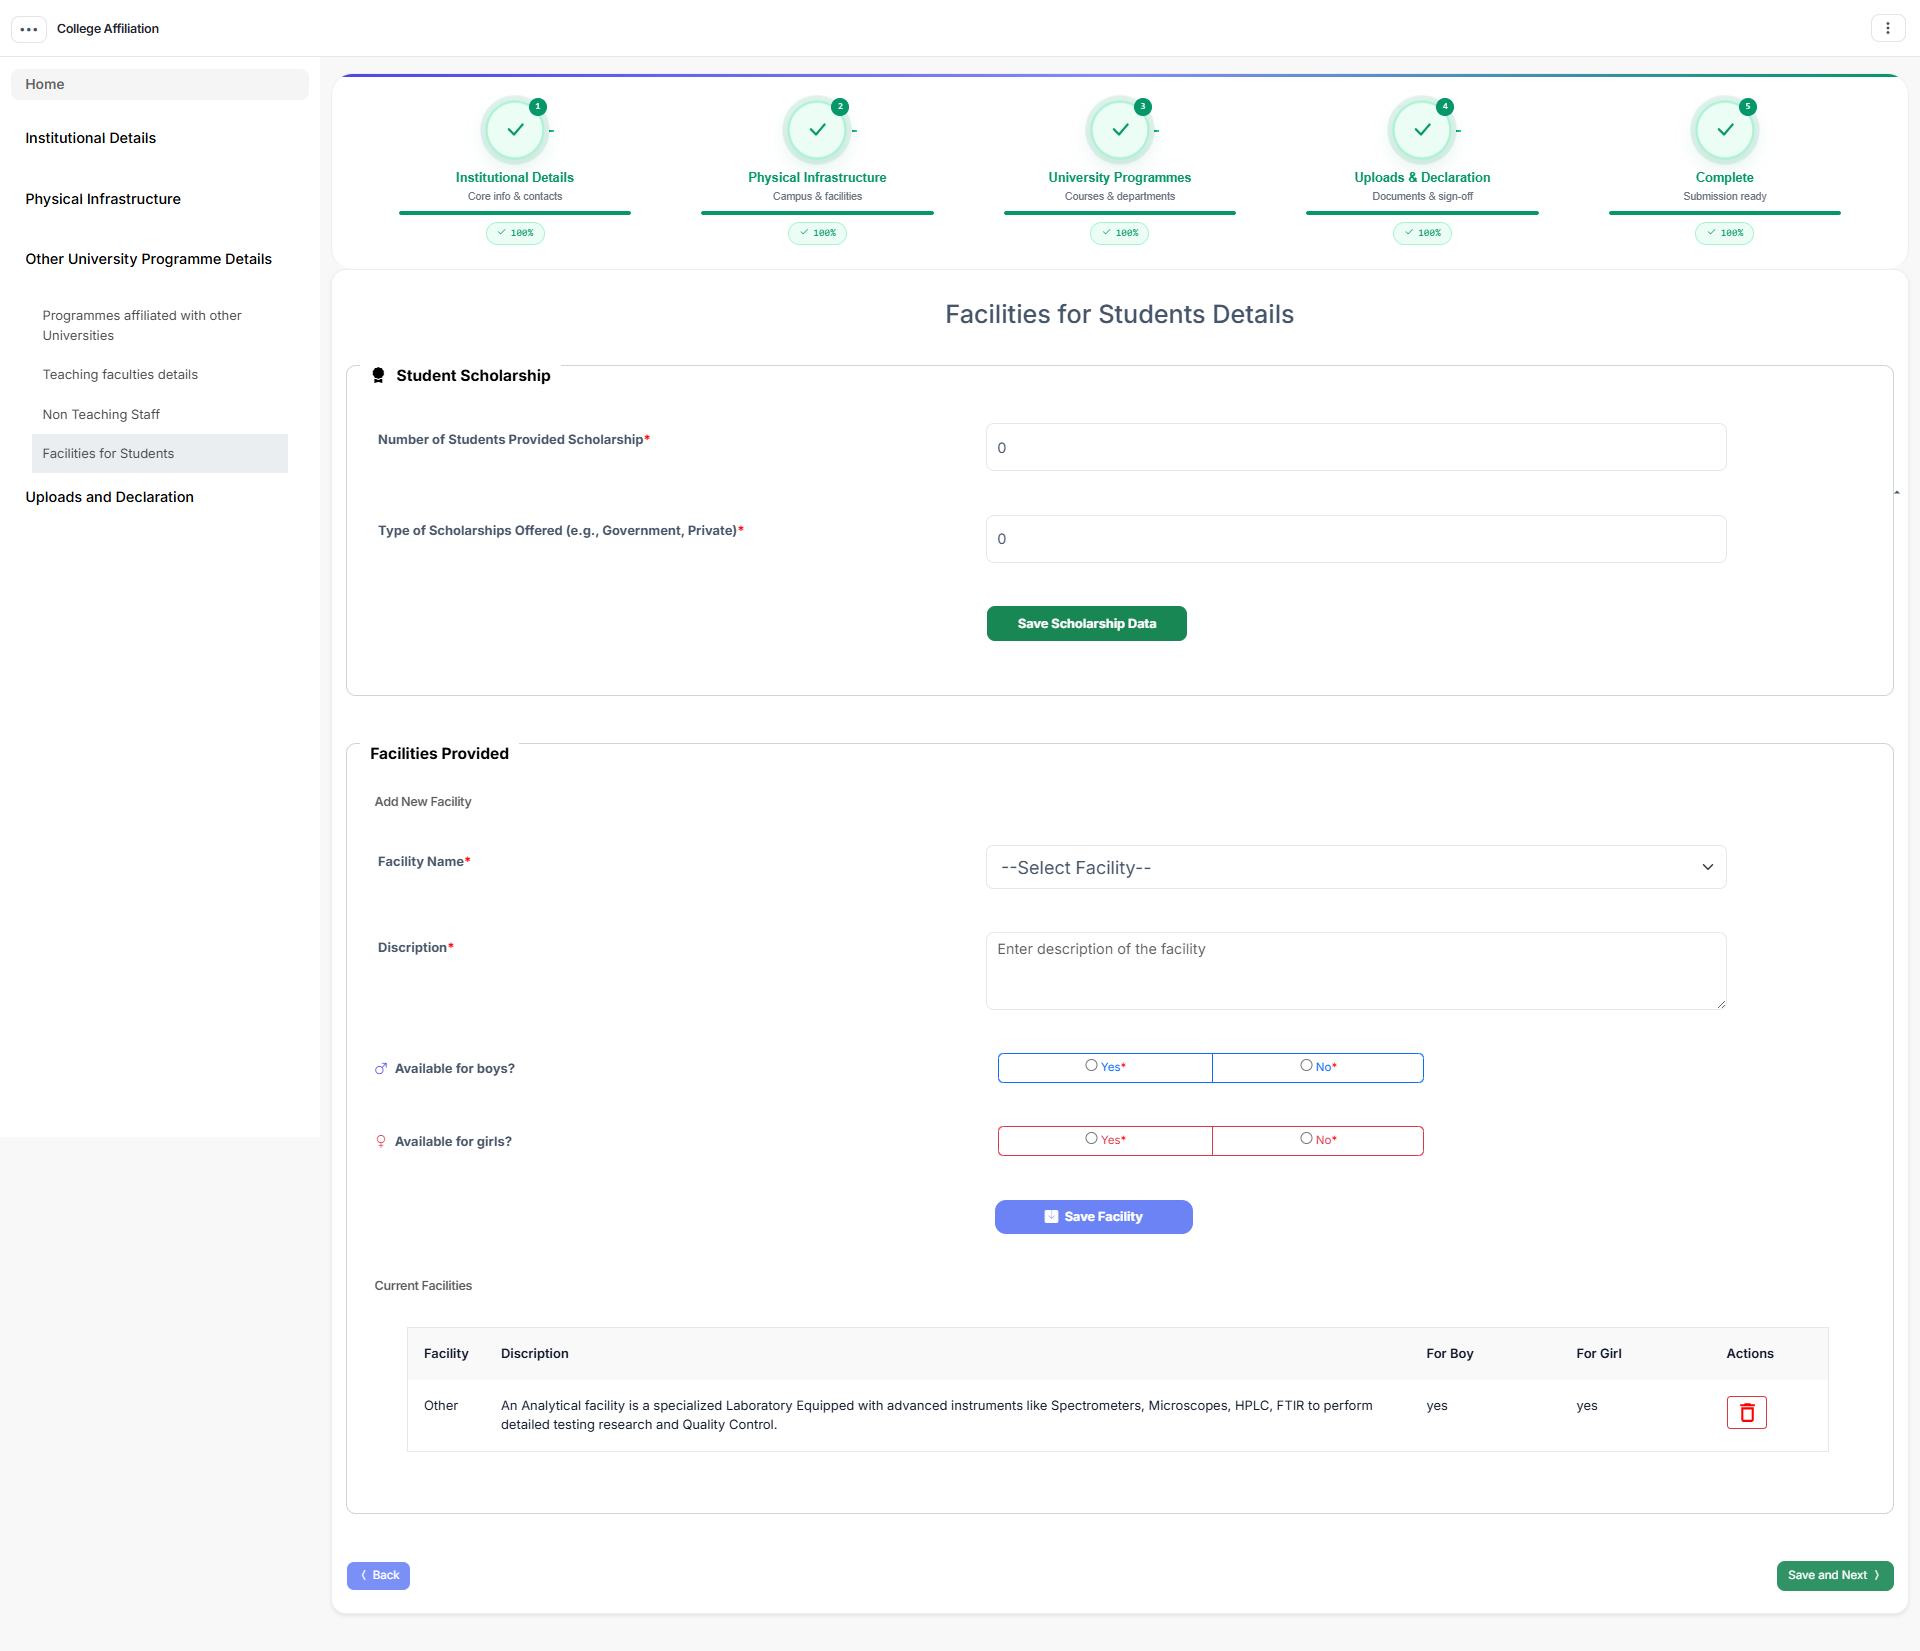
Task: Click progress bar under Uploads & Declaration step
Action: pyautogui.click(x=1422, y=212)
